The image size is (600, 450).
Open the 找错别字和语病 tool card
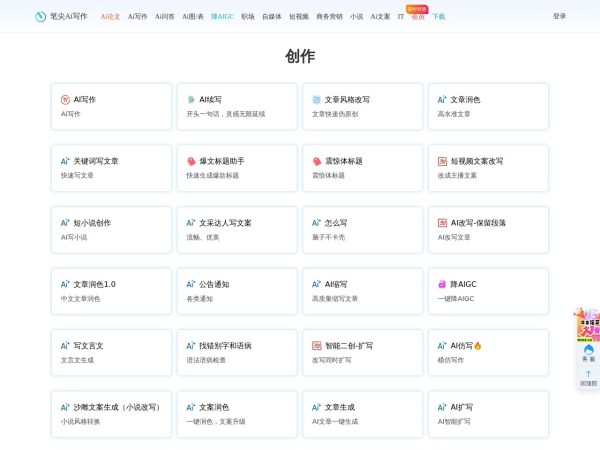tap(237, 352)
